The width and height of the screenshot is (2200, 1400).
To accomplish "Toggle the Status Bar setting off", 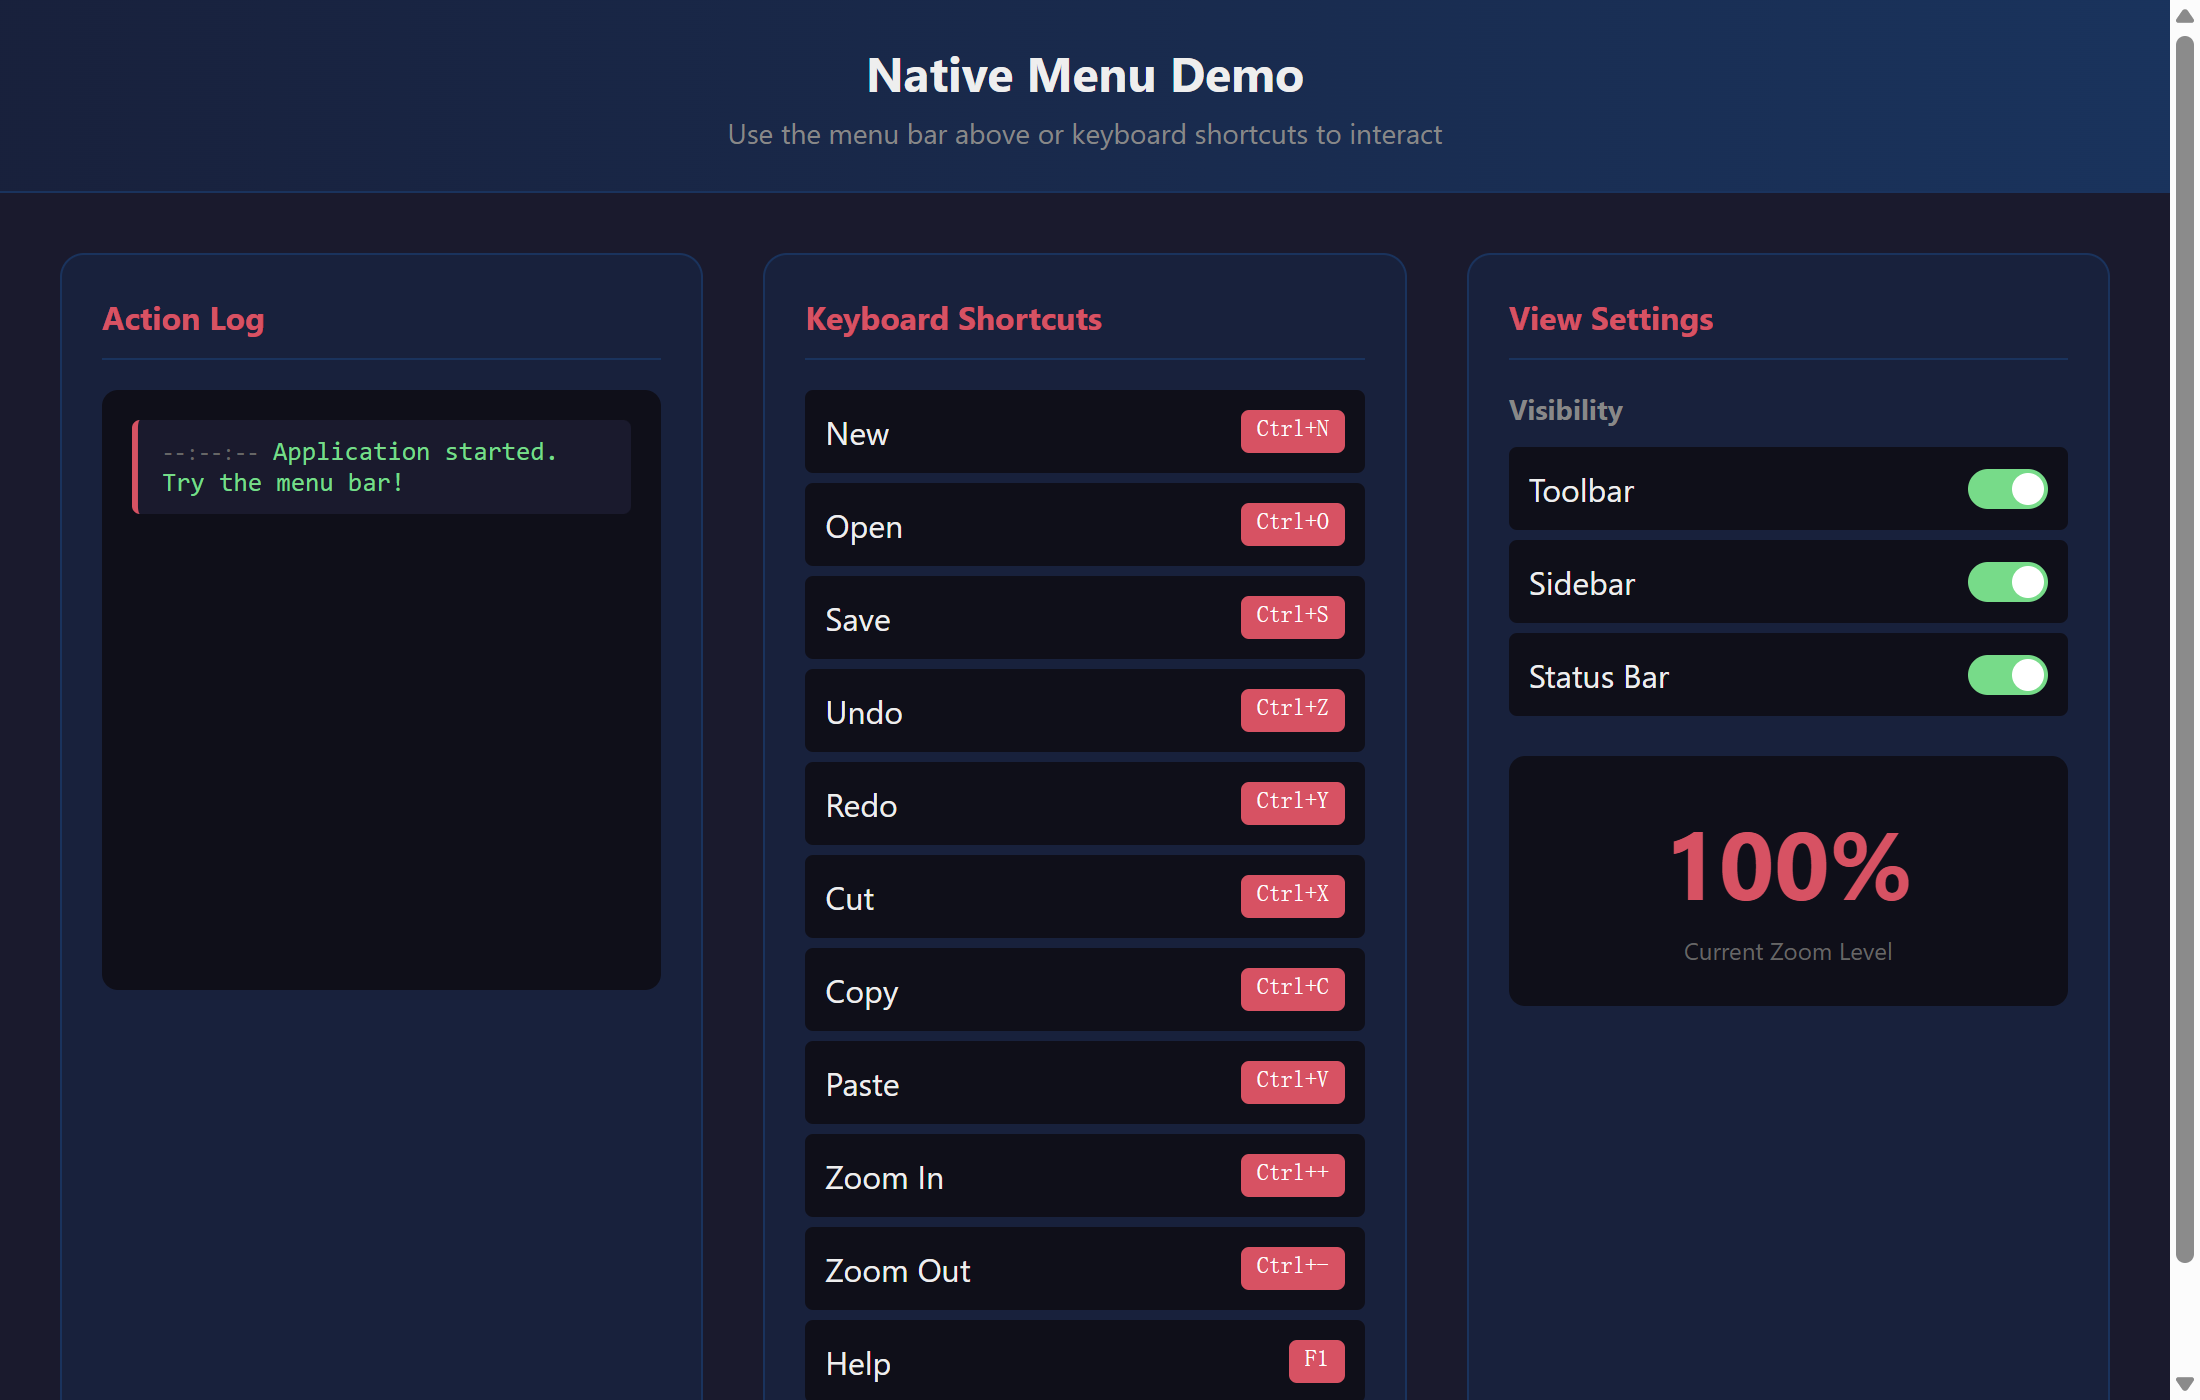I will tap(2006, 675).
